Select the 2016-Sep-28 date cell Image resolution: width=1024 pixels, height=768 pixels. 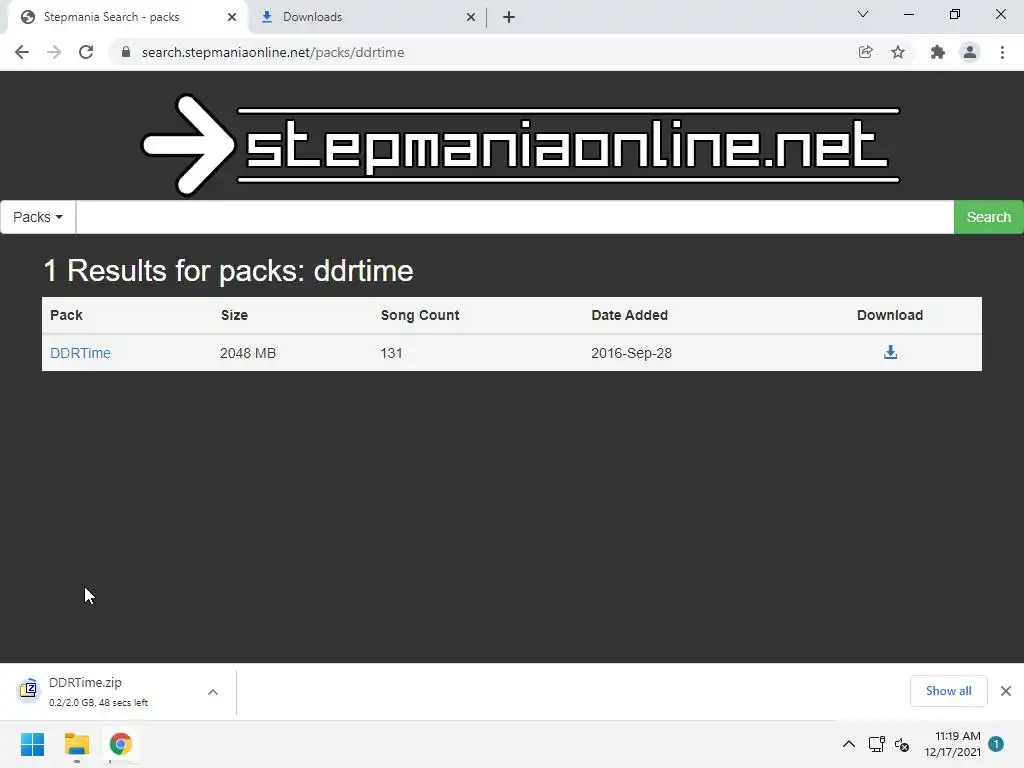[x=632, y=353]
